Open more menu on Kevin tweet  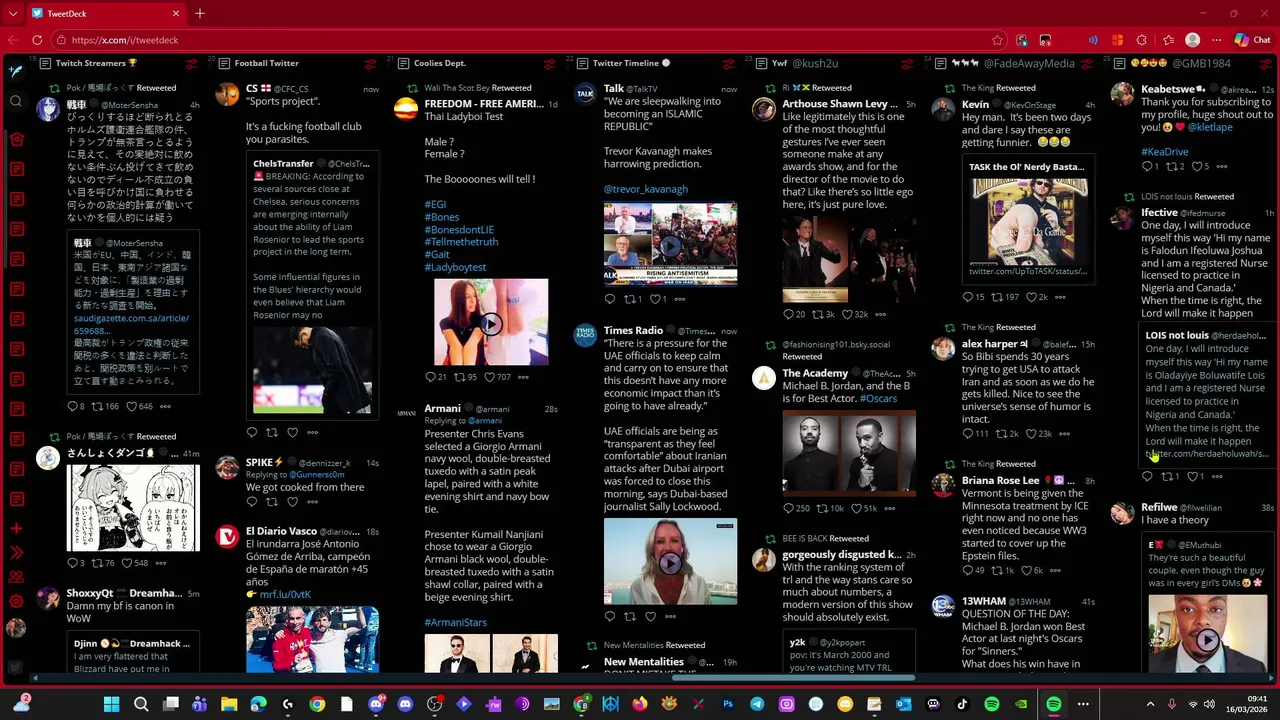[x=1059, y=297]
